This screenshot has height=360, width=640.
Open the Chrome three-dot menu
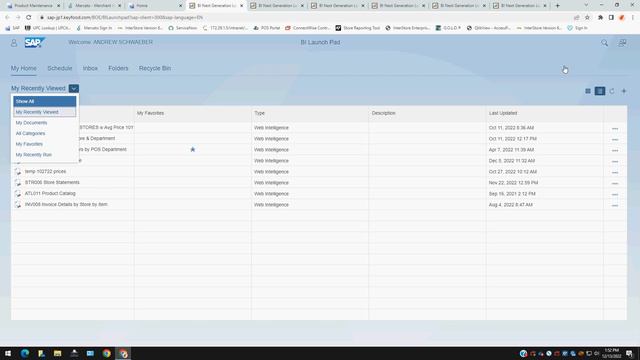pos(633,18)
